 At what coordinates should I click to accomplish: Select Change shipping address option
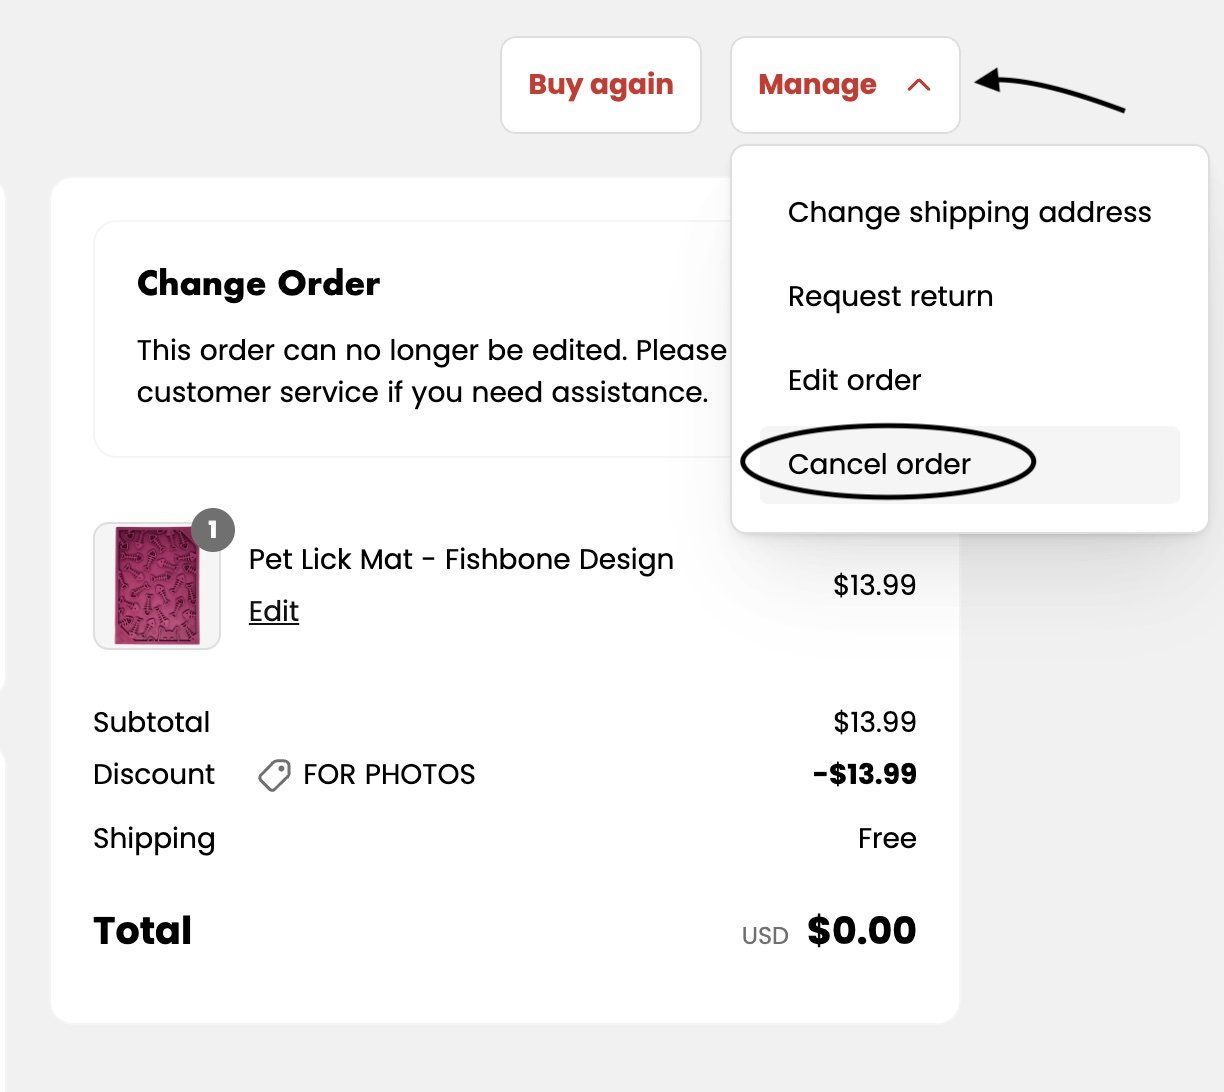point(969,212)
